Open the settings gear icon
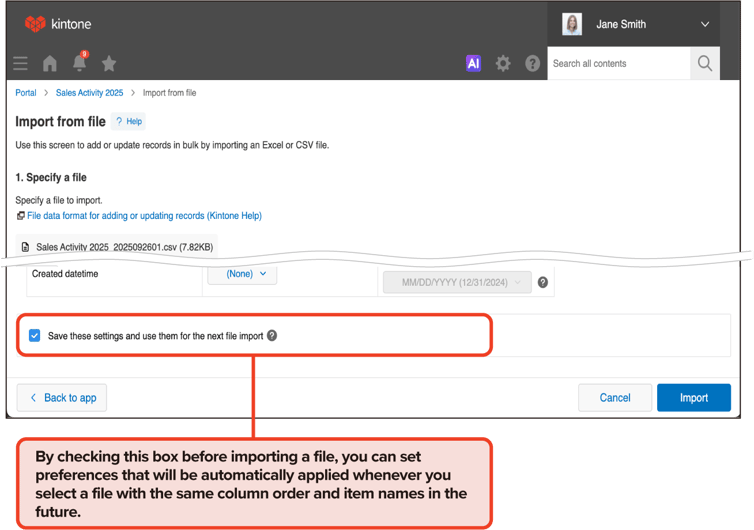Image resolution: width=754 pixels, height=530 pixels. 503,63
